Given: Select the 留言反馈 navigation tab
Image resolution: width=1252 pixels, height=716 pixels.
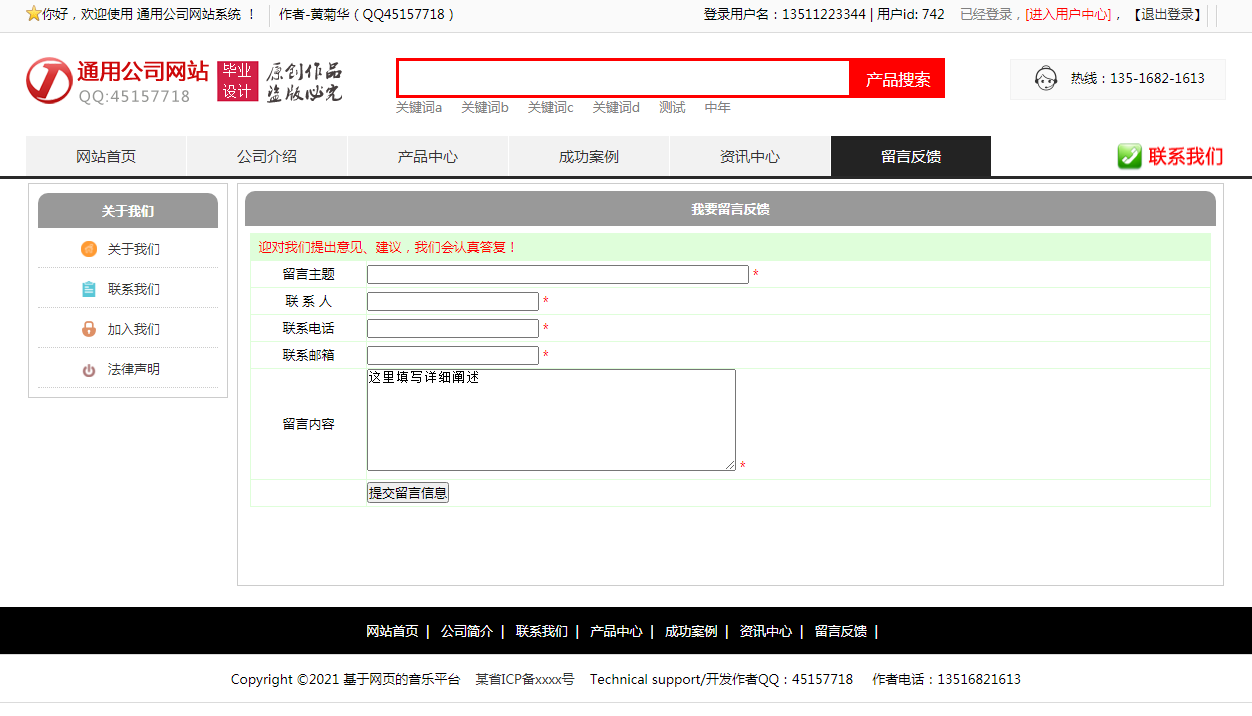Looking at the screenshot, I should 911,156.
